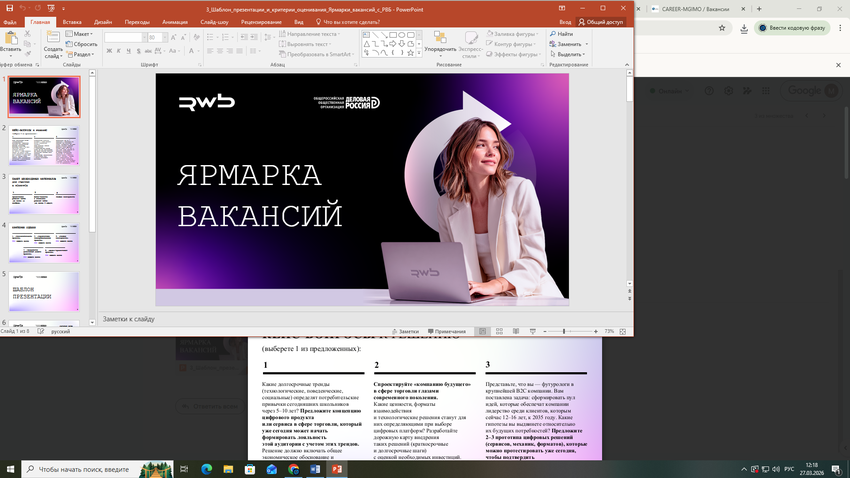Start slideshow from beginning via quick access toolbar
Viewport: 850px width, 478px height.
point(51,9)
